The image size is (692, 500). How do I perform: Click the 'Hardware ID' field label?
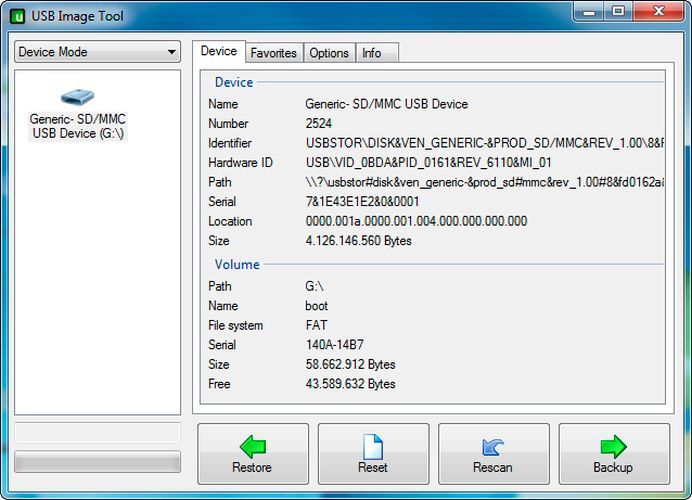click(x=241, y=162)
